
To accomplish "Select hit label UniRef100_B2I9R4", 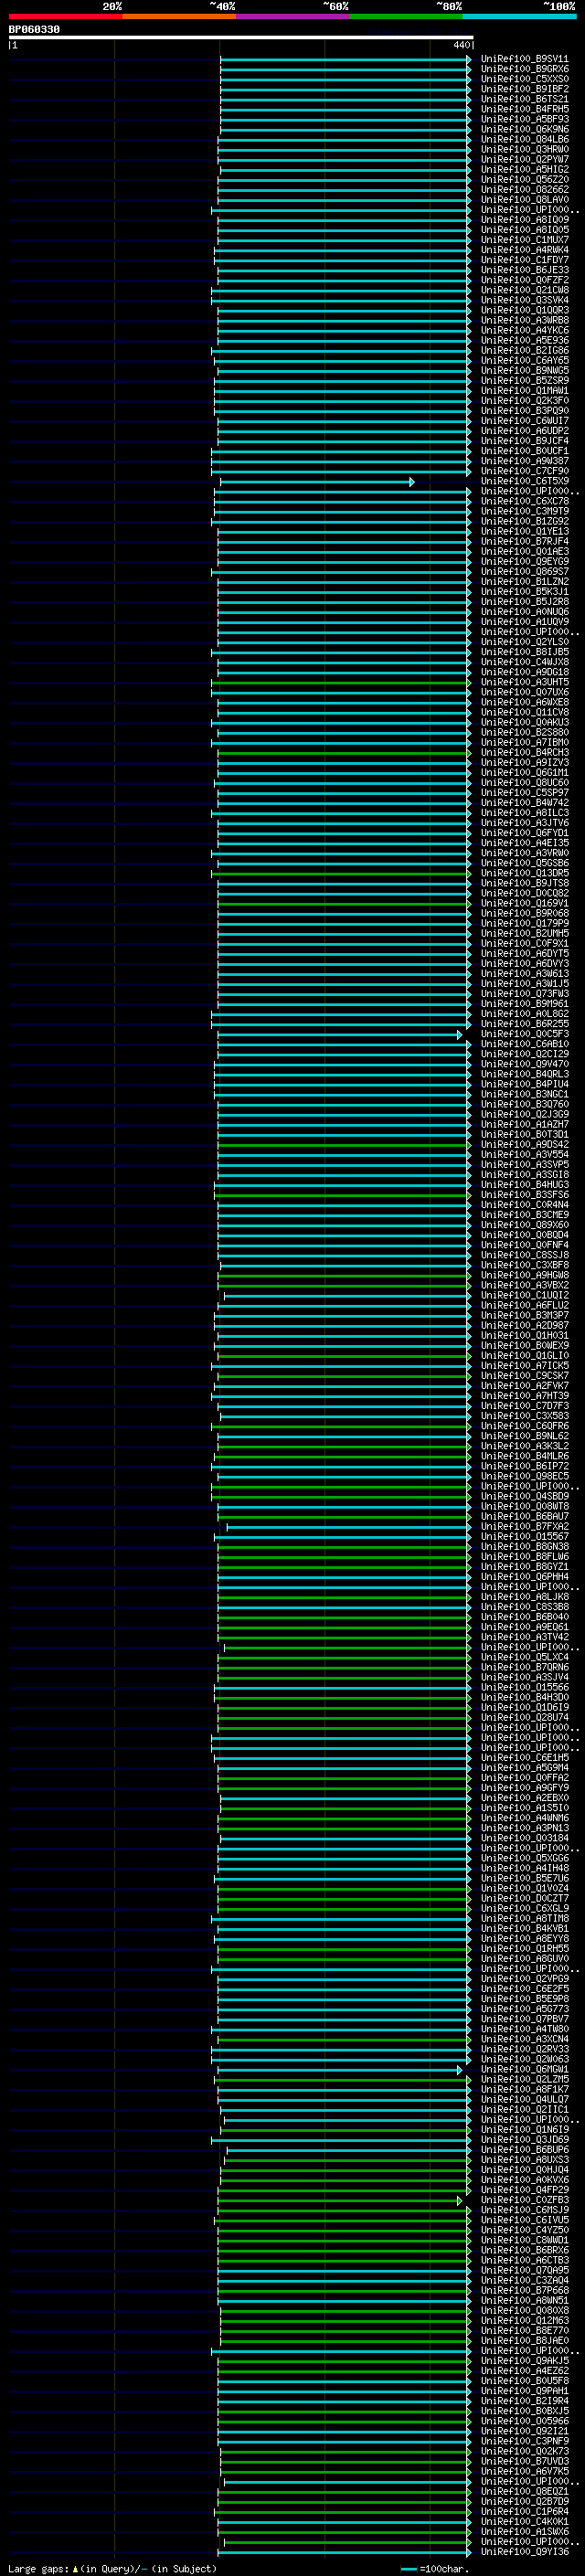I will 525,2401.
